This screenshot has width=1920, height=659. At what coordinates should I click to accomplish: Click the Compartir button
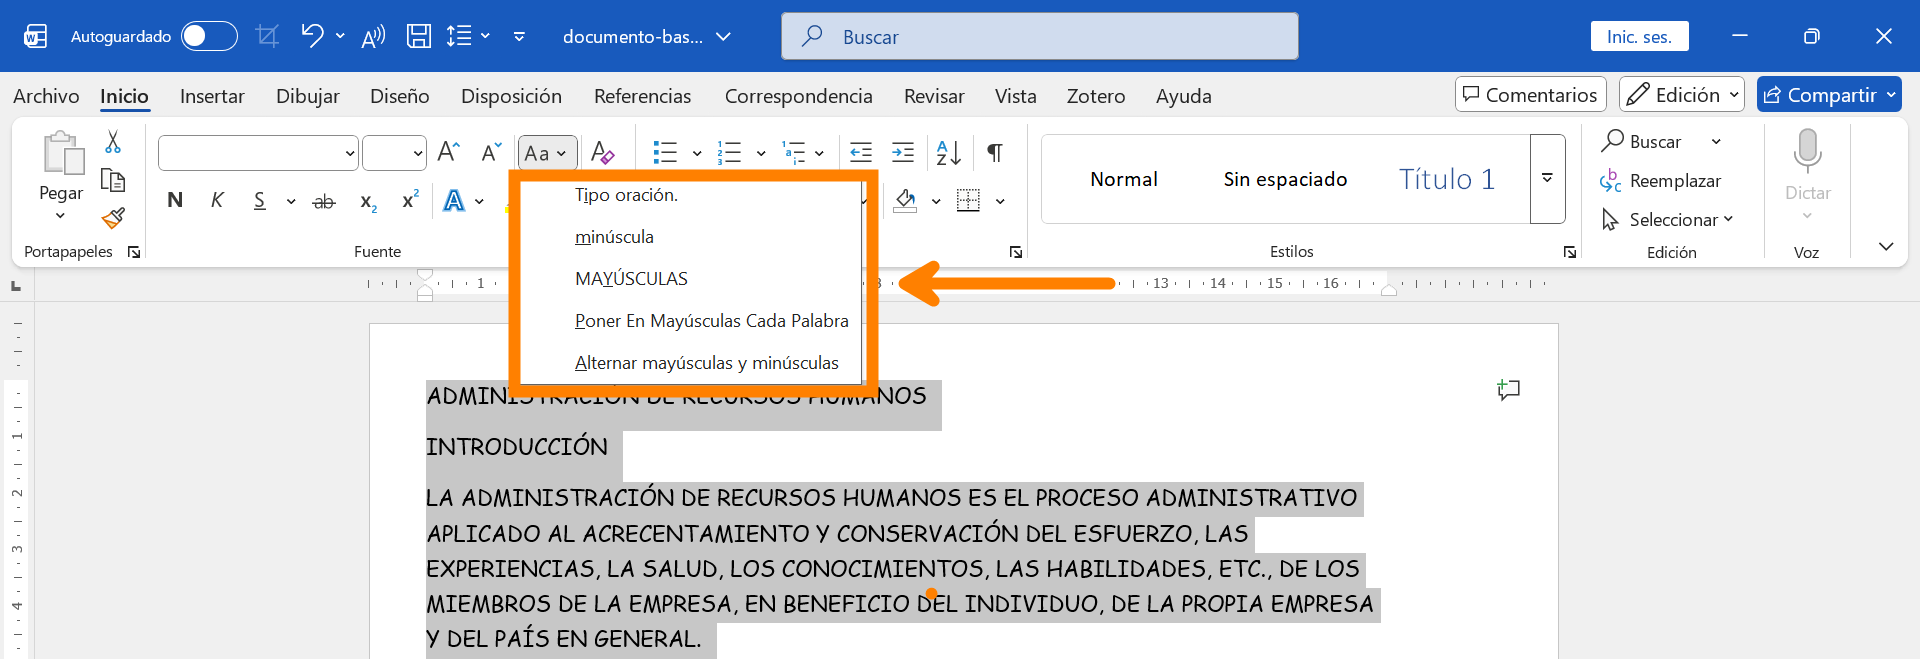pos(1829,94)
